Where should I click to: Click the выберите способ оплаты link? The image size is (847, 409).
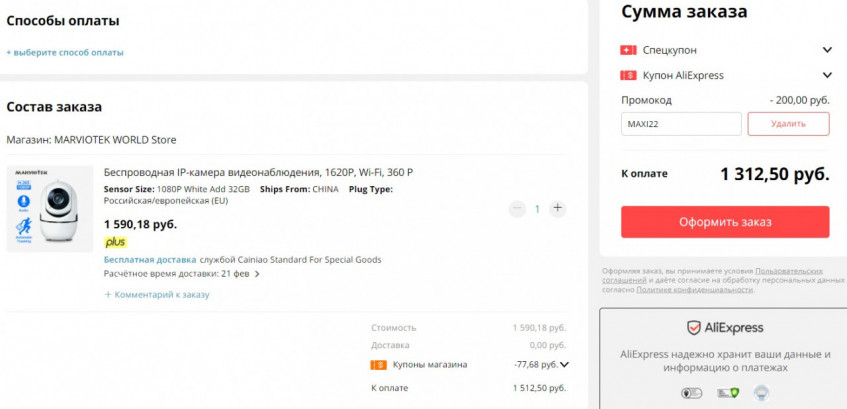pos(65,52)
